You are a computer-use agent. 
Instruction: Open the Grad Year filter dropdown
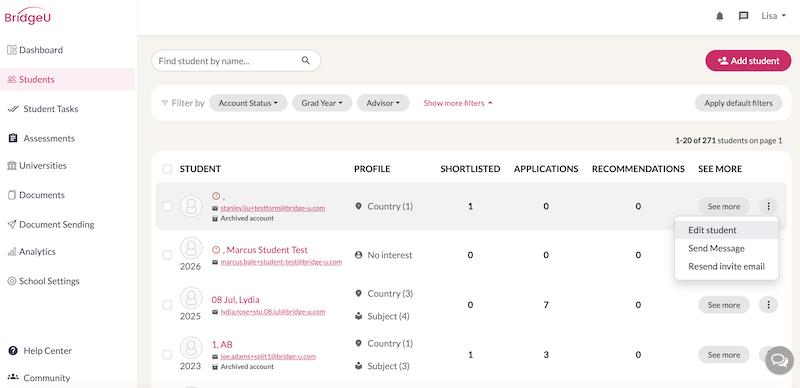[322, 103]
